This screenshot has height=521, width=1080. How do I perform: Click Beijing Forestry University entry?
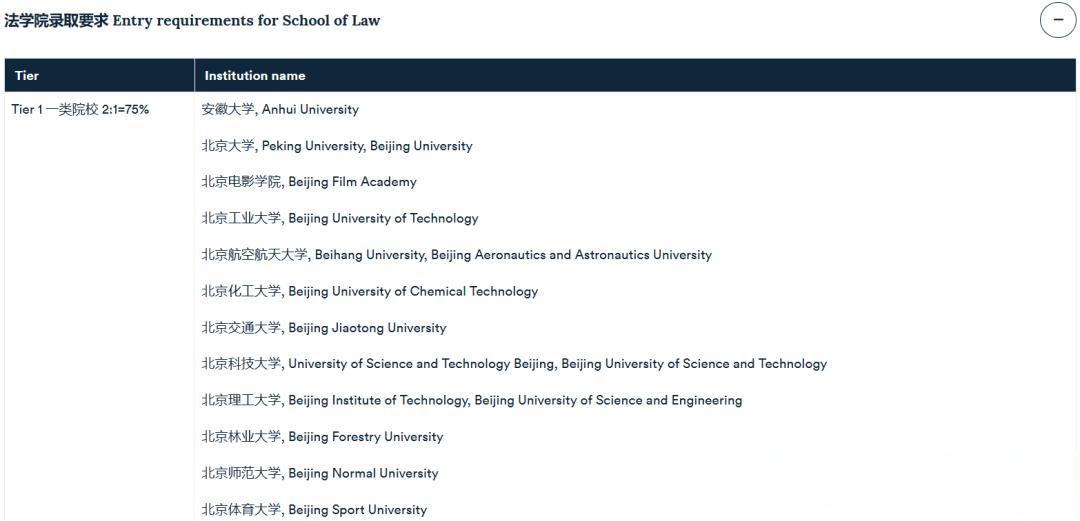click(322, 437)
